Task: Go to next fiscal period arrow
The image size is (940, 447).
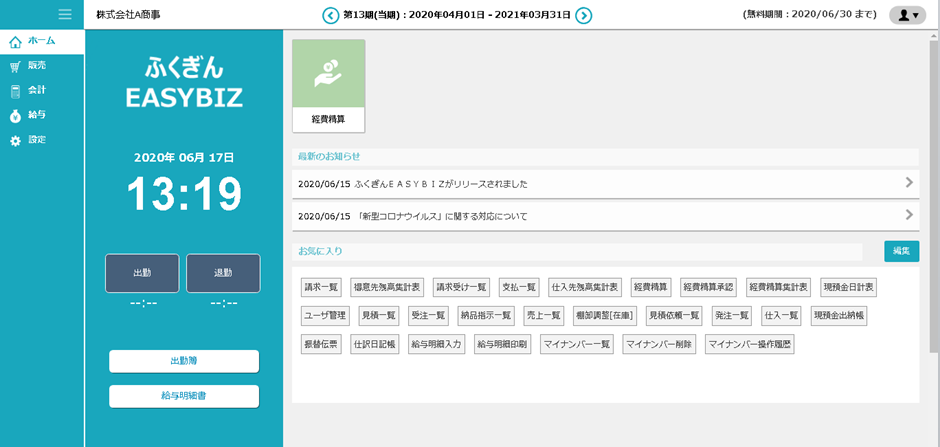Action: [x=584, y=15]
